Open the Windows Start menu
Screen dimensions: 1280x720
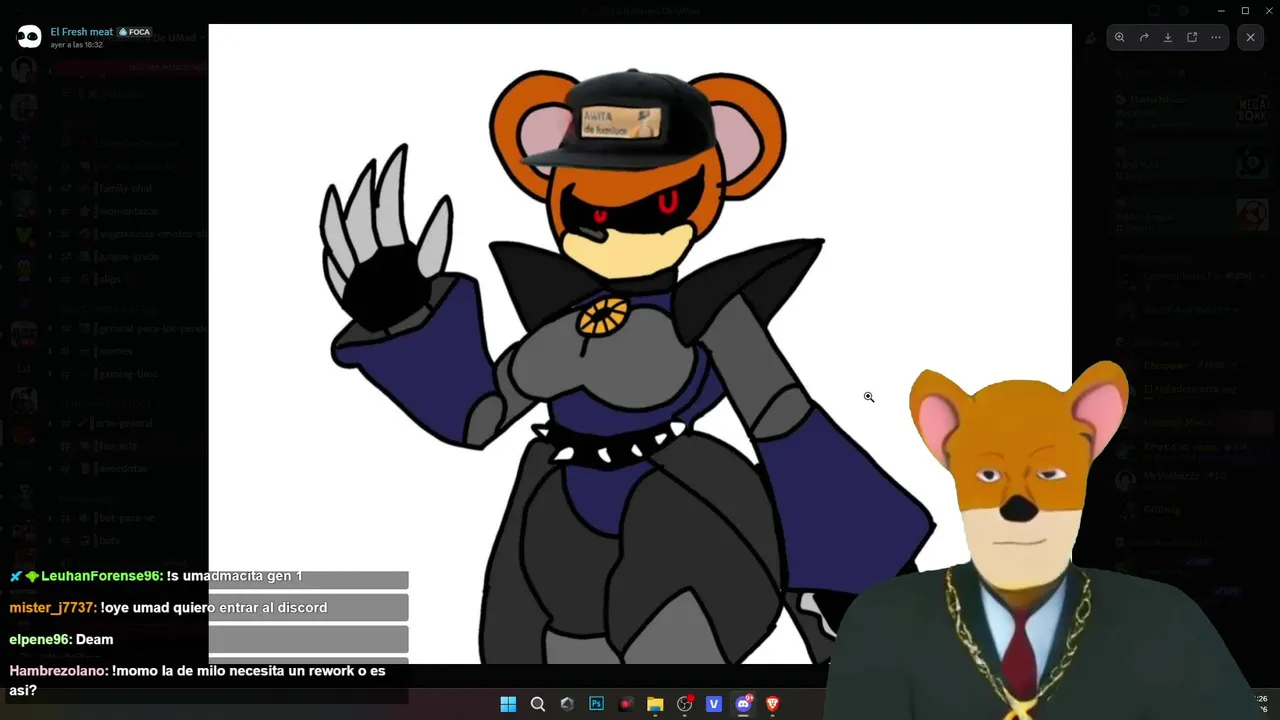pyautogui.click(x=508, y=704)
